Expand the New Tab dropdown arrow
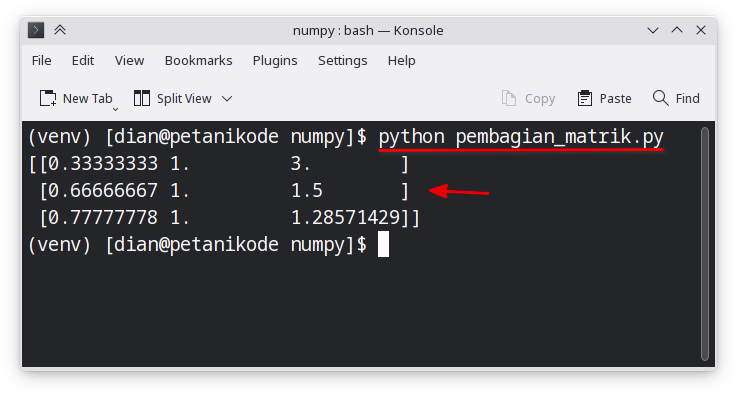The height and width of the screenshot is (395, 737). click(115, 109)
